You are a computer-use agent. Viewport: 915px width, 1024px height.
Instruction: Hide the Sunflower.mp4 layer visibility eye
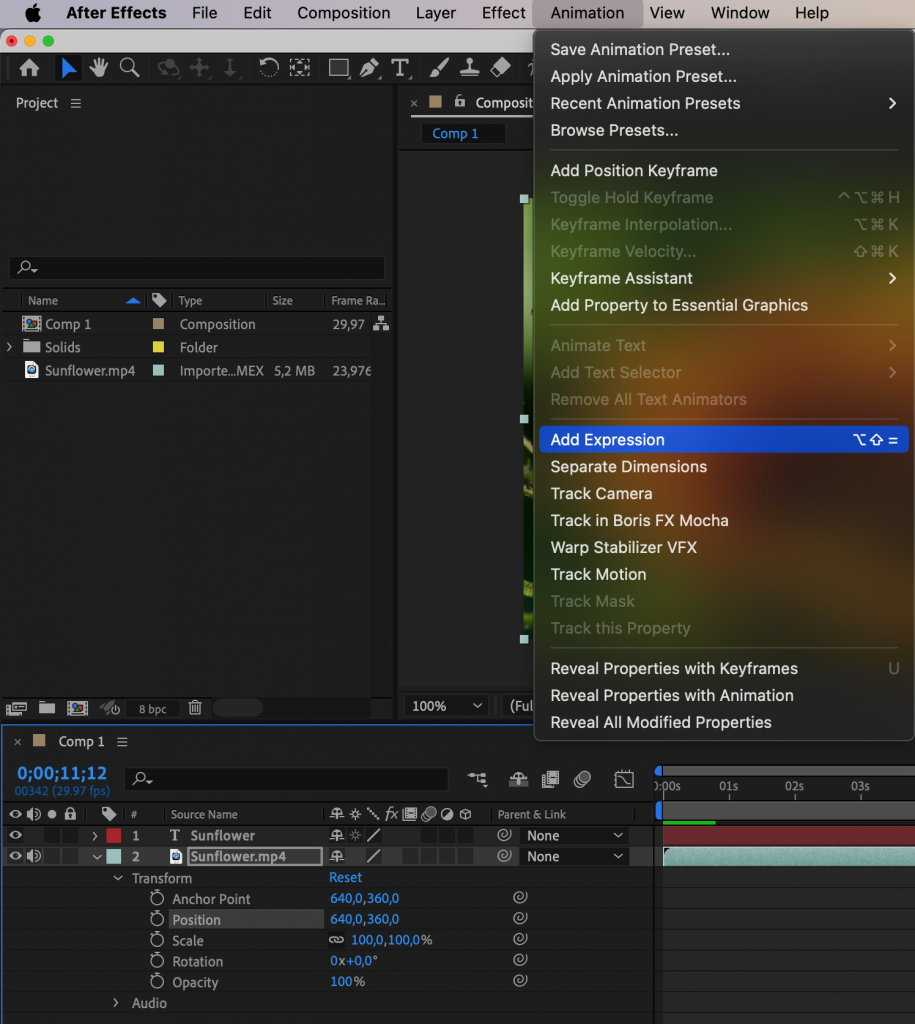pyautogui.click(x=14, y=856)
